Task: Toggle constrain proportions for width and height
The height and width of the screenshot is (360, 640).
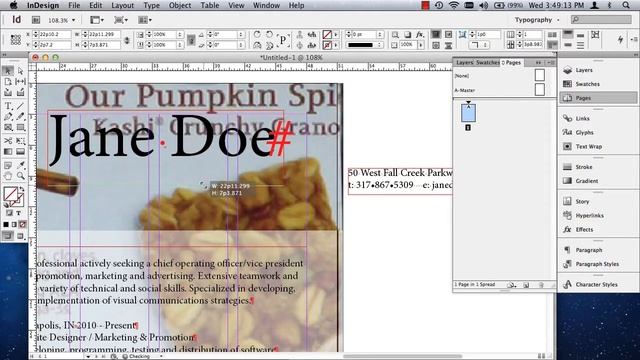Action: (x=127, y=40)
